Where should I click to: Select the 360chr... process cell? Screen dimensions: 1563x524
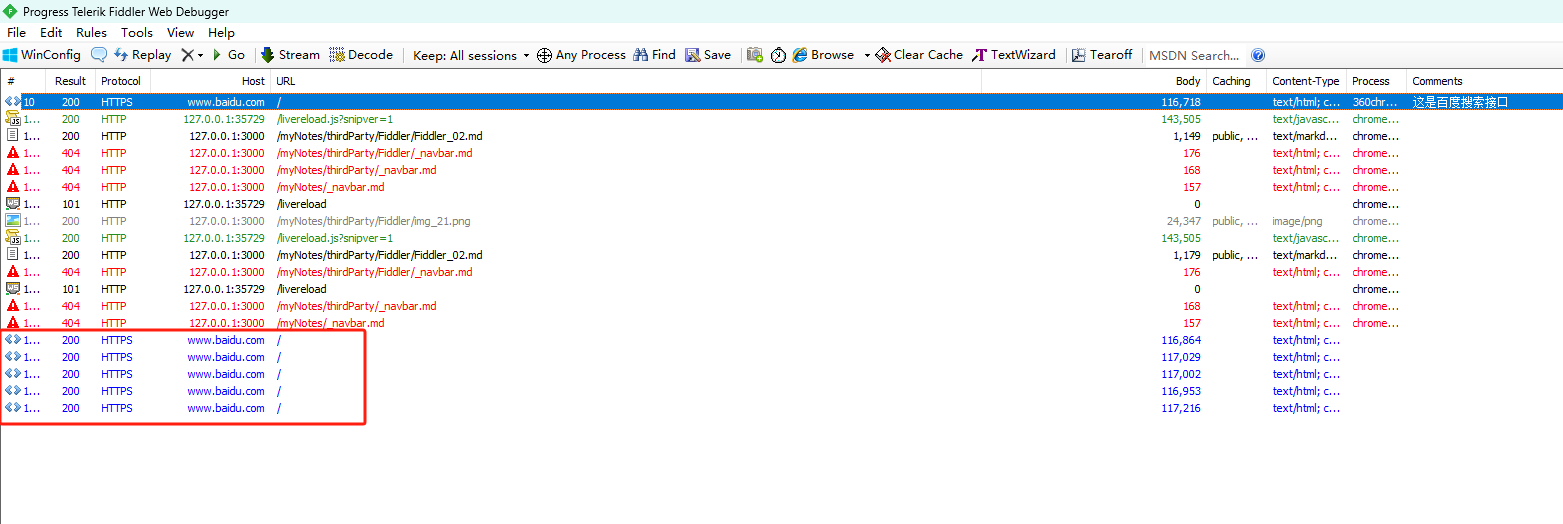pyautogui.click(x=1376, y=102)
